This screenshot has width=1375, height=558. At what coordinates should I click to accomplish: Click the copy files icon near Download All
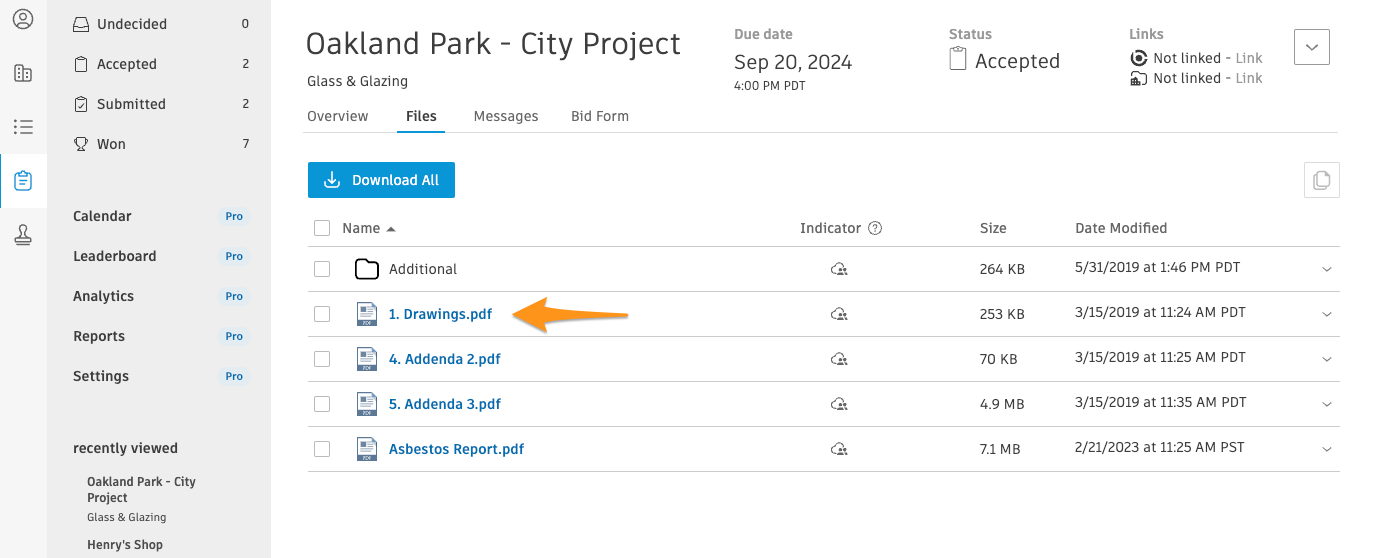tap(1322, 180)
